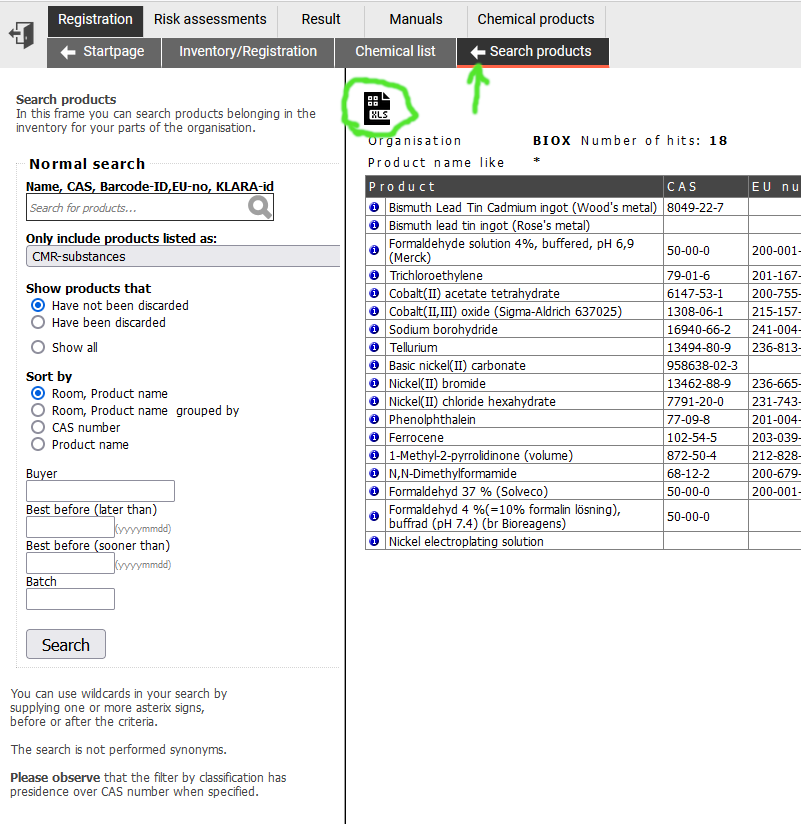
Task: Click into the Batch input field
Action: 70,599
